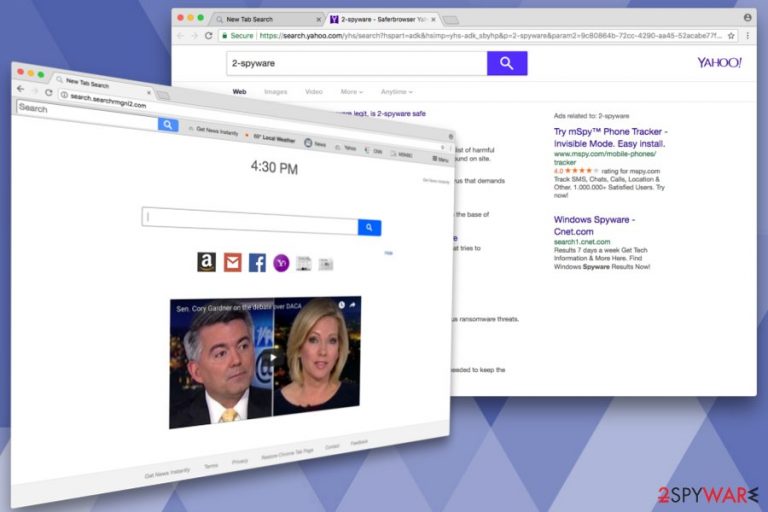768x512 pixels.
Task: Bookmark the Yahoo page with the star icon
Action: 731,36
